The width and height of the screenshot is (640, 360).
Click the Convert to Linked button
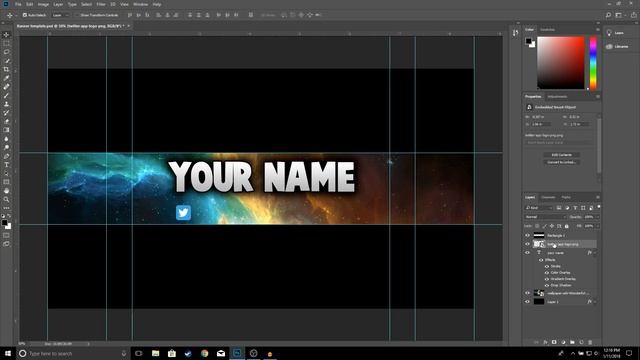[x=562, y=162]
